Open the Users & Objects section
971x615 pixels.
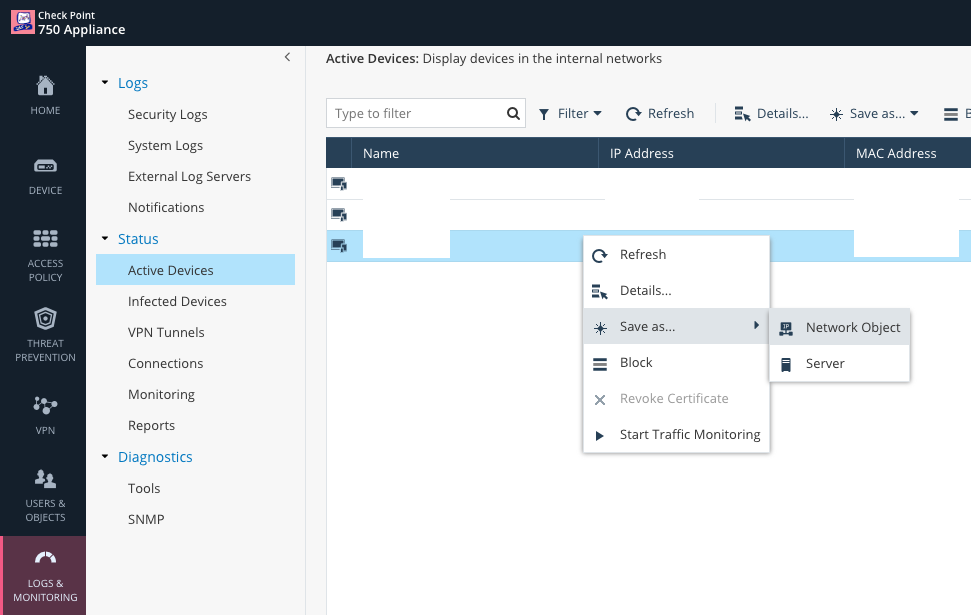point(45,495)
